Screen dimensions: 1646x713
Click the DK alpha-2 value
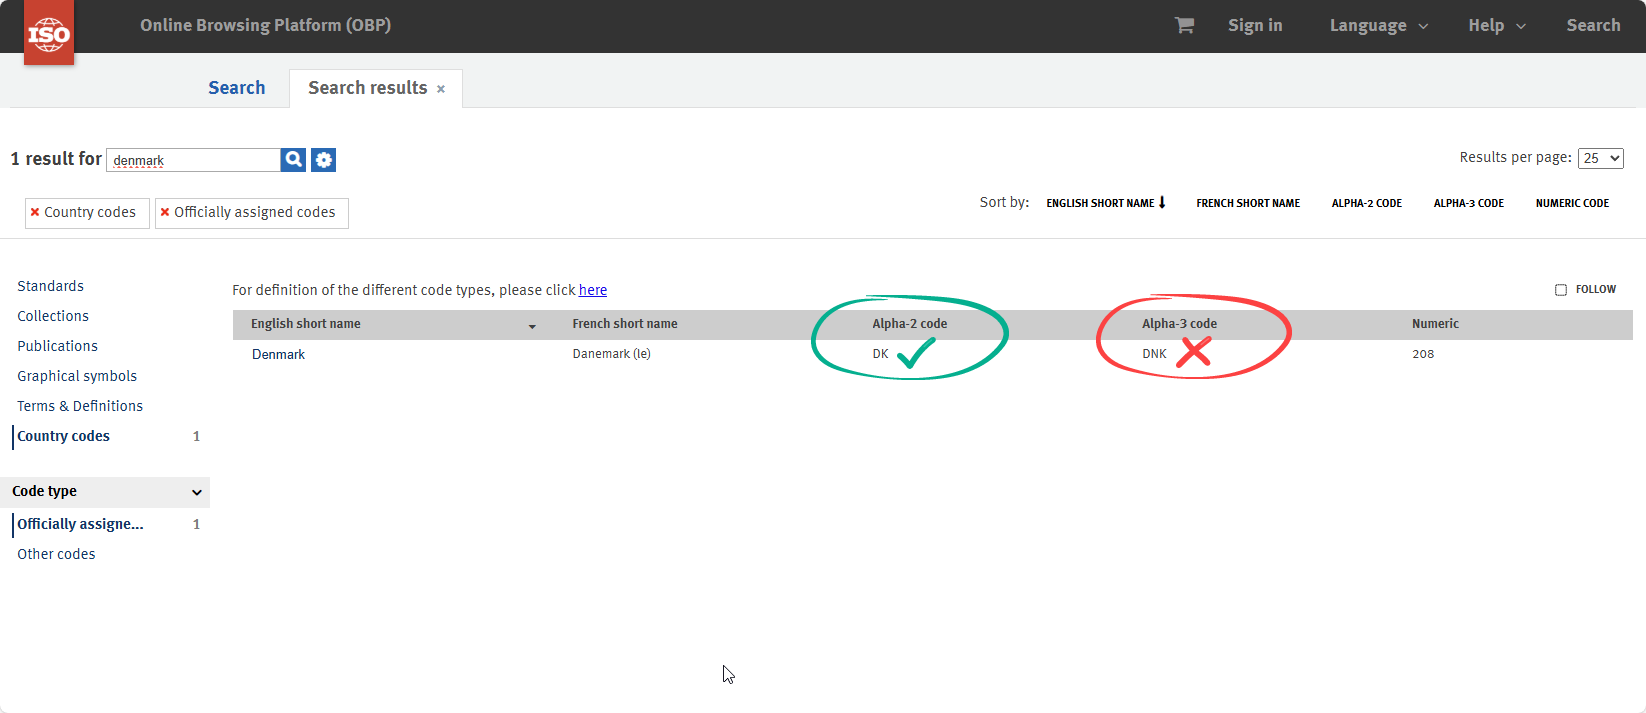880,354
